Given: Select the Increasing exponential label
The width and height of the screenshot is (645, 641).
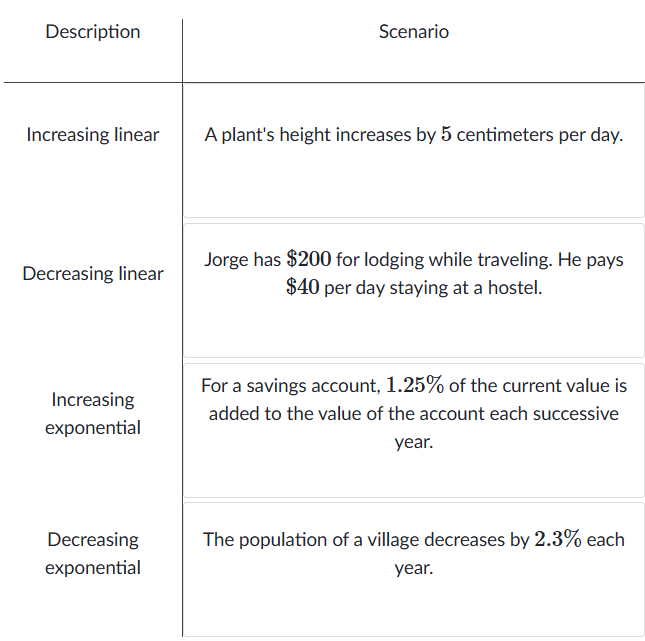Looking at the screenshot, I should pos(93,413).
